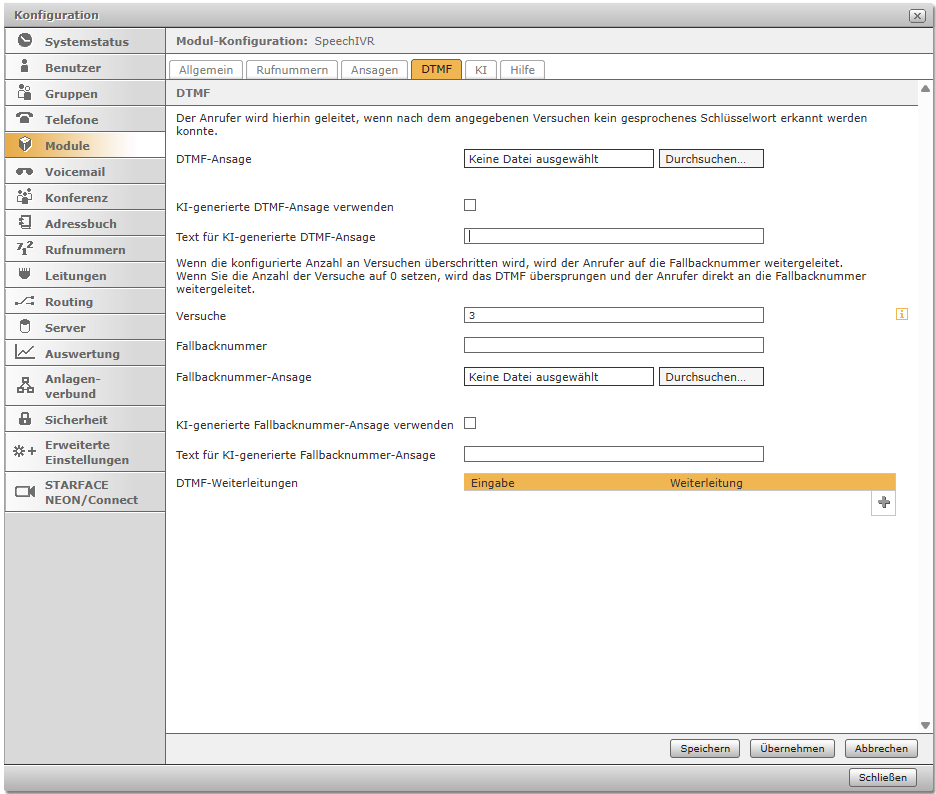Open the Ansagen tab

click(x=374, y=70)
